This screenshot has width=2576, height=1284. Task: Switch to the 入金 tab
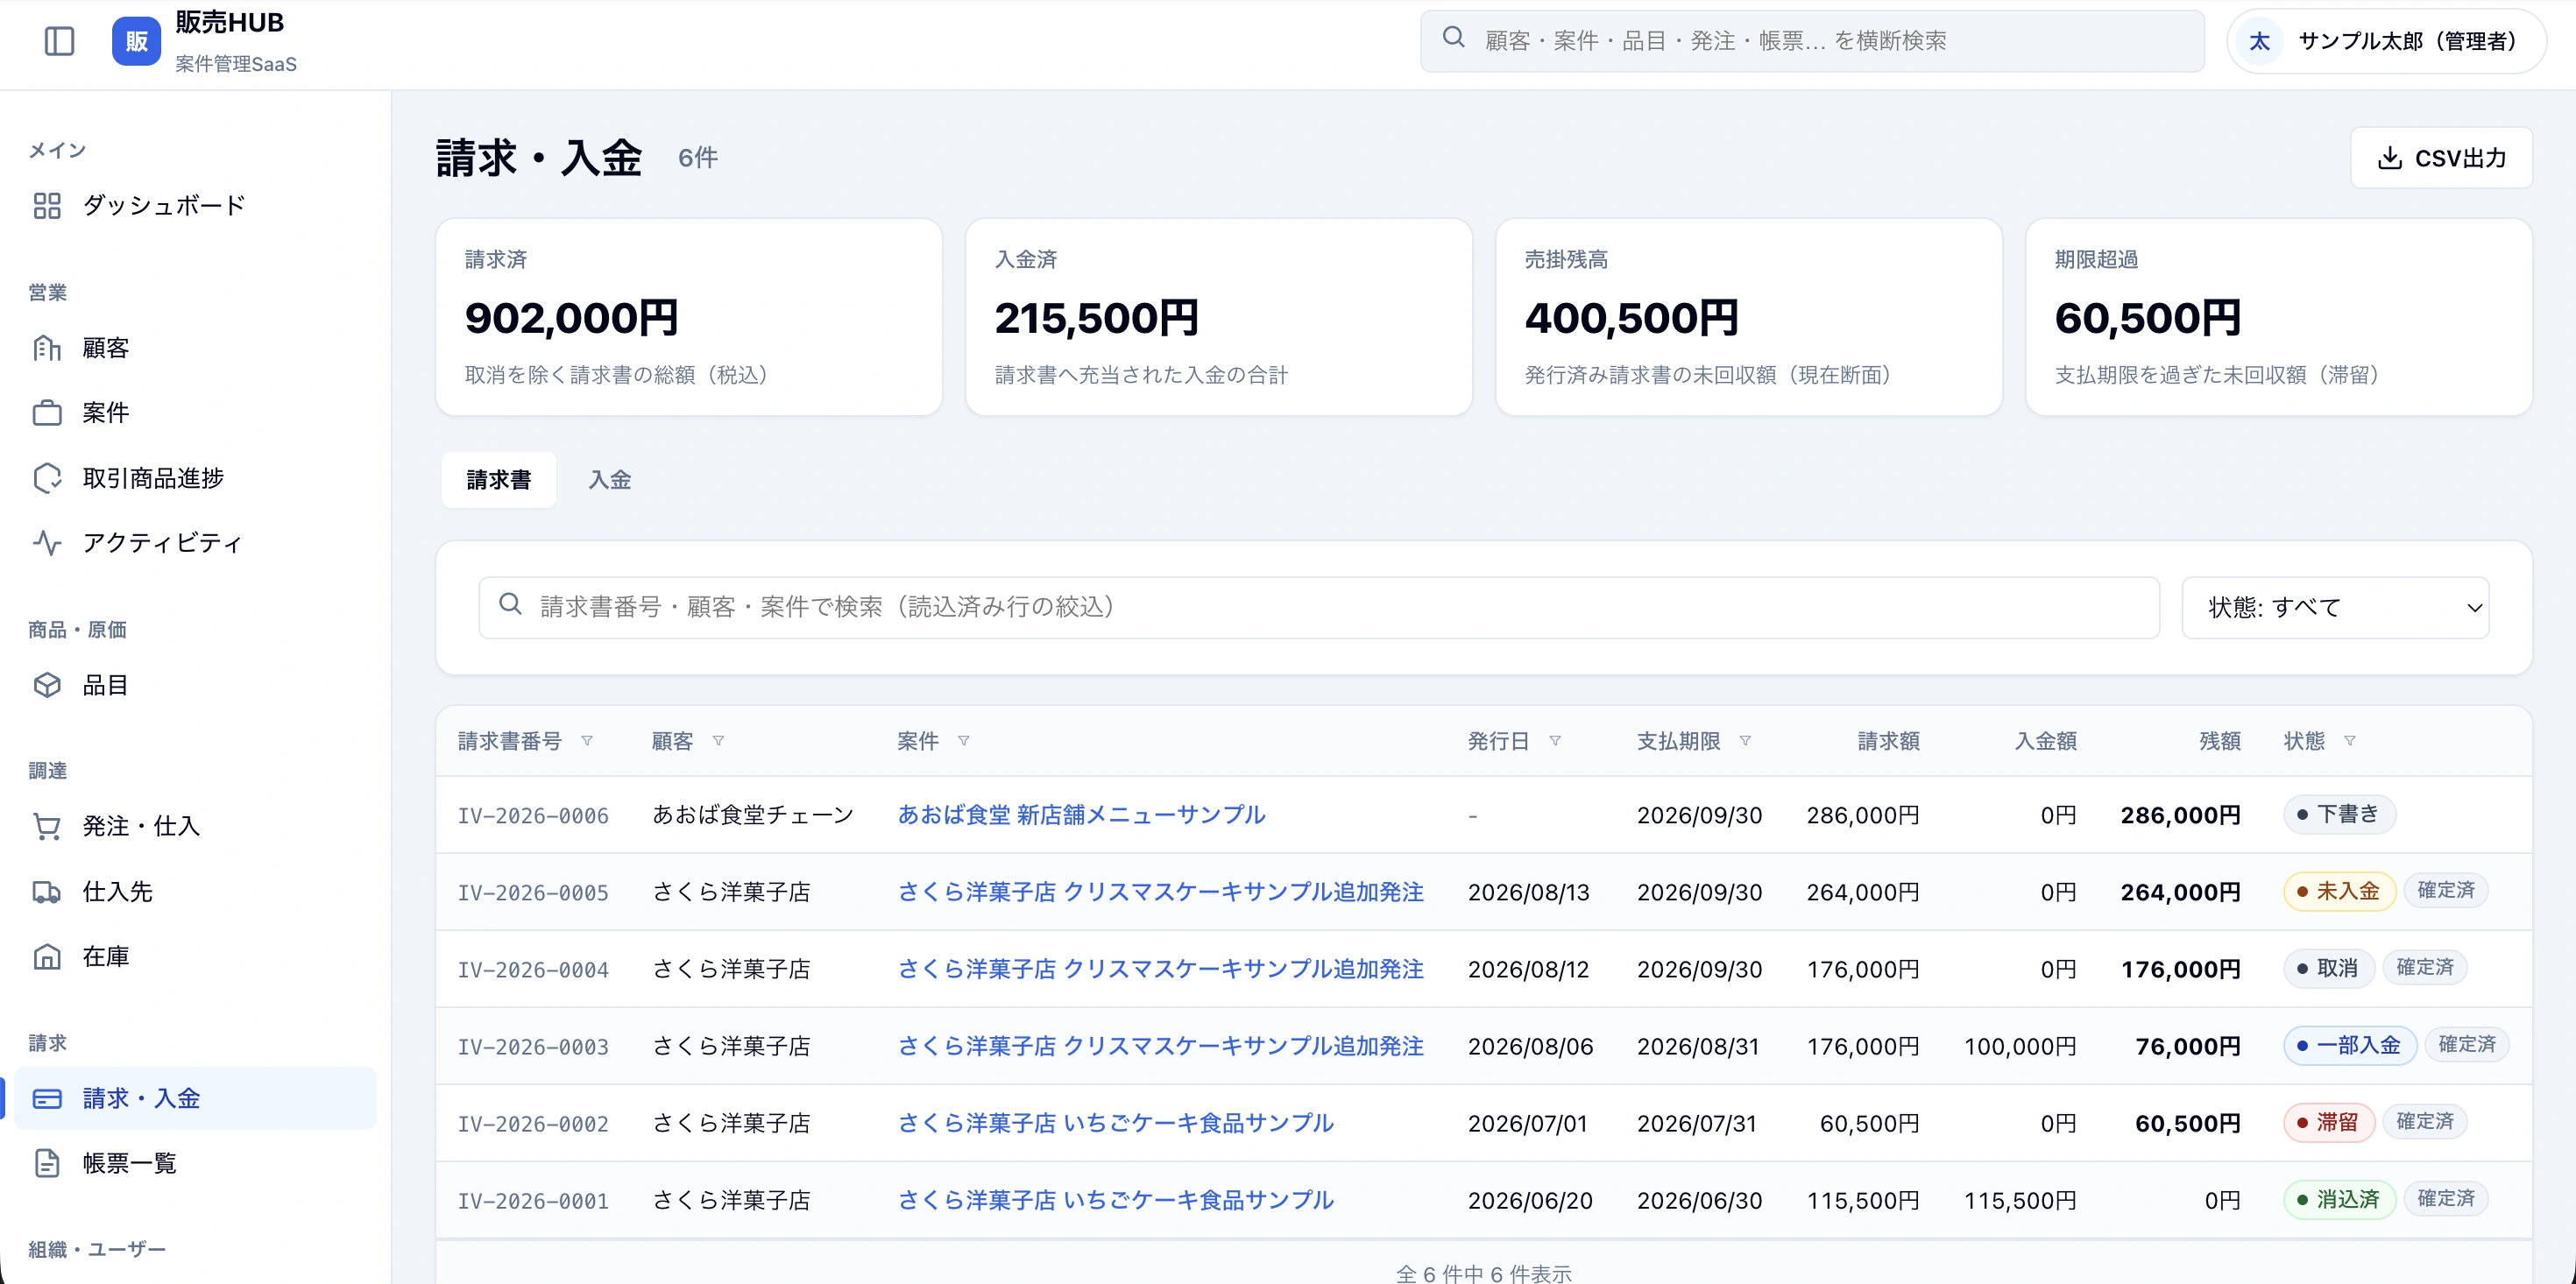click(x=610, y=480)
